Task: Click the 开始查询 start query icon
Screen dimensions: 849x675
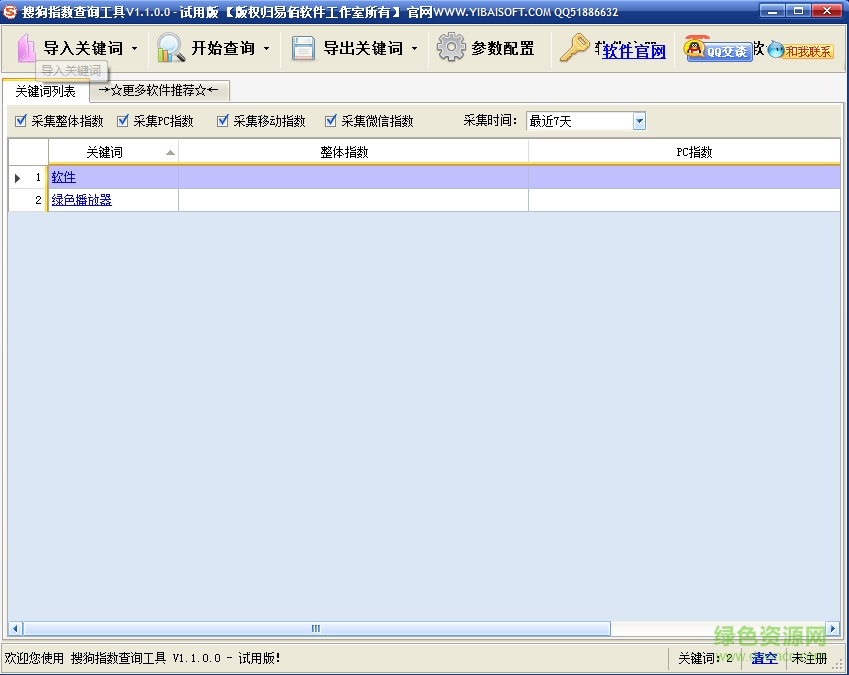Action: (x=171, y=47)
